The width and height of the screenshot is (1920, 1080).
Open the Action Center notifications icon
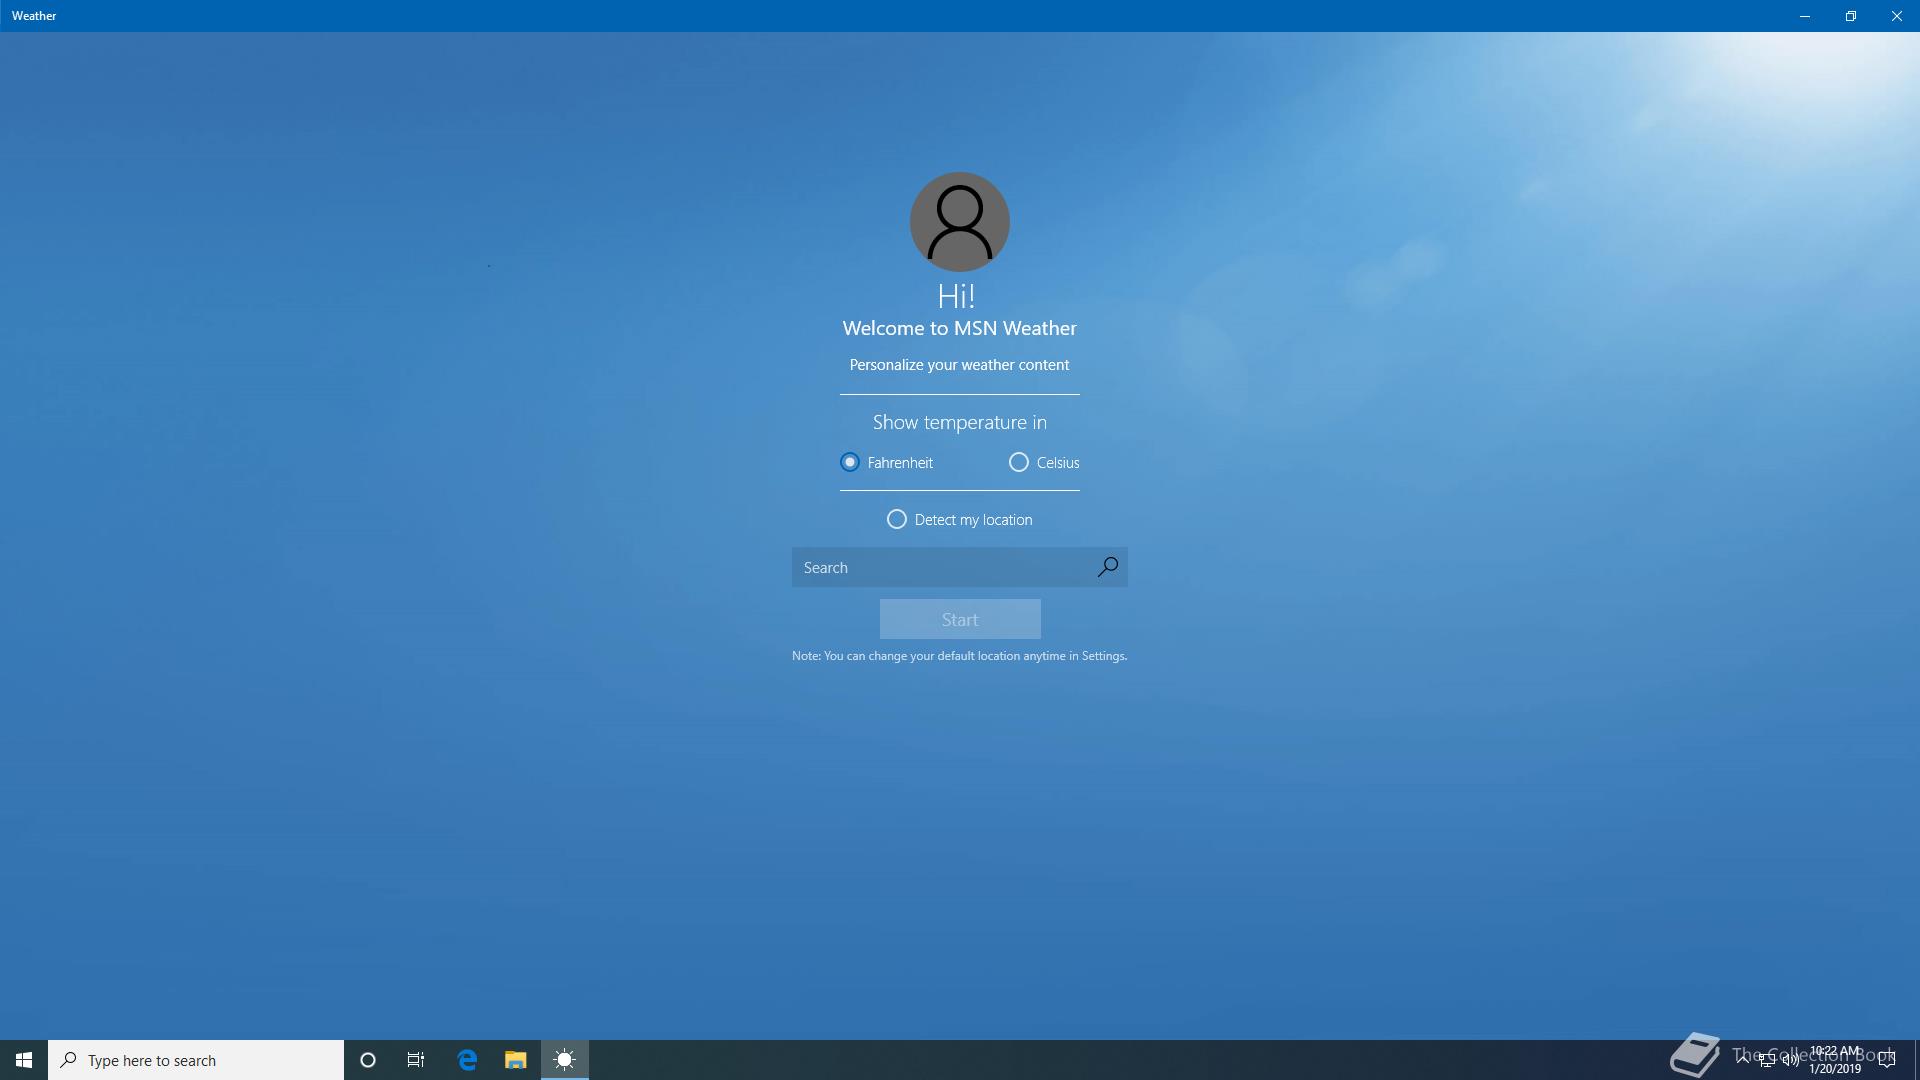pos(1887,1060)
